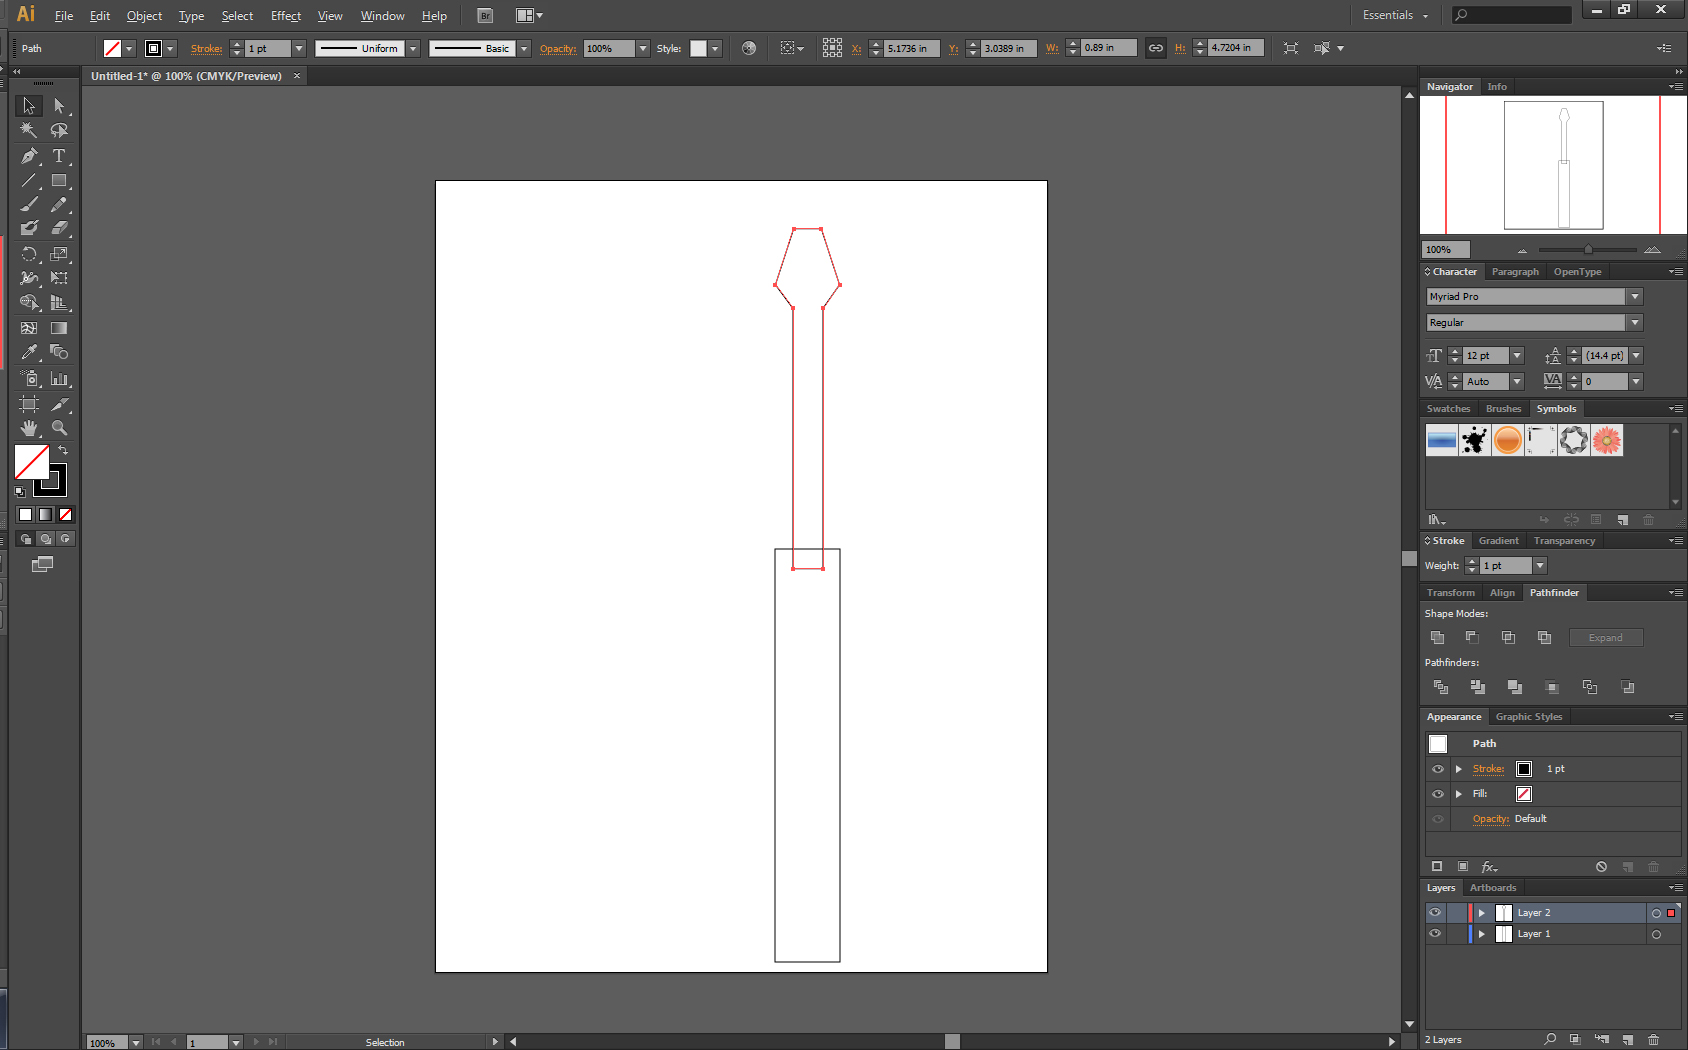Hide Layer 1 with its eye icon
The image size is (1688, 1050).
1435,933
